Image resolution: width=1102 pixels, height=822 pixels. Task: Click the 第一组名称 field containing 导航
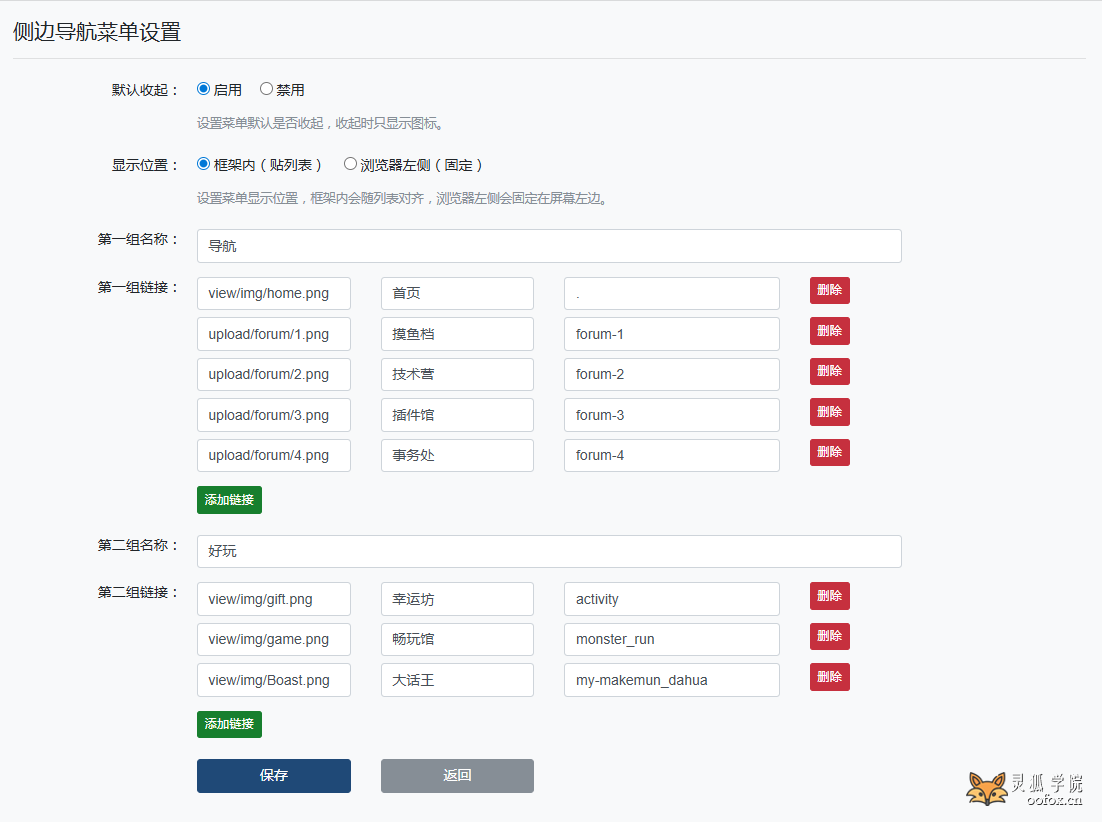coord(549,246)
